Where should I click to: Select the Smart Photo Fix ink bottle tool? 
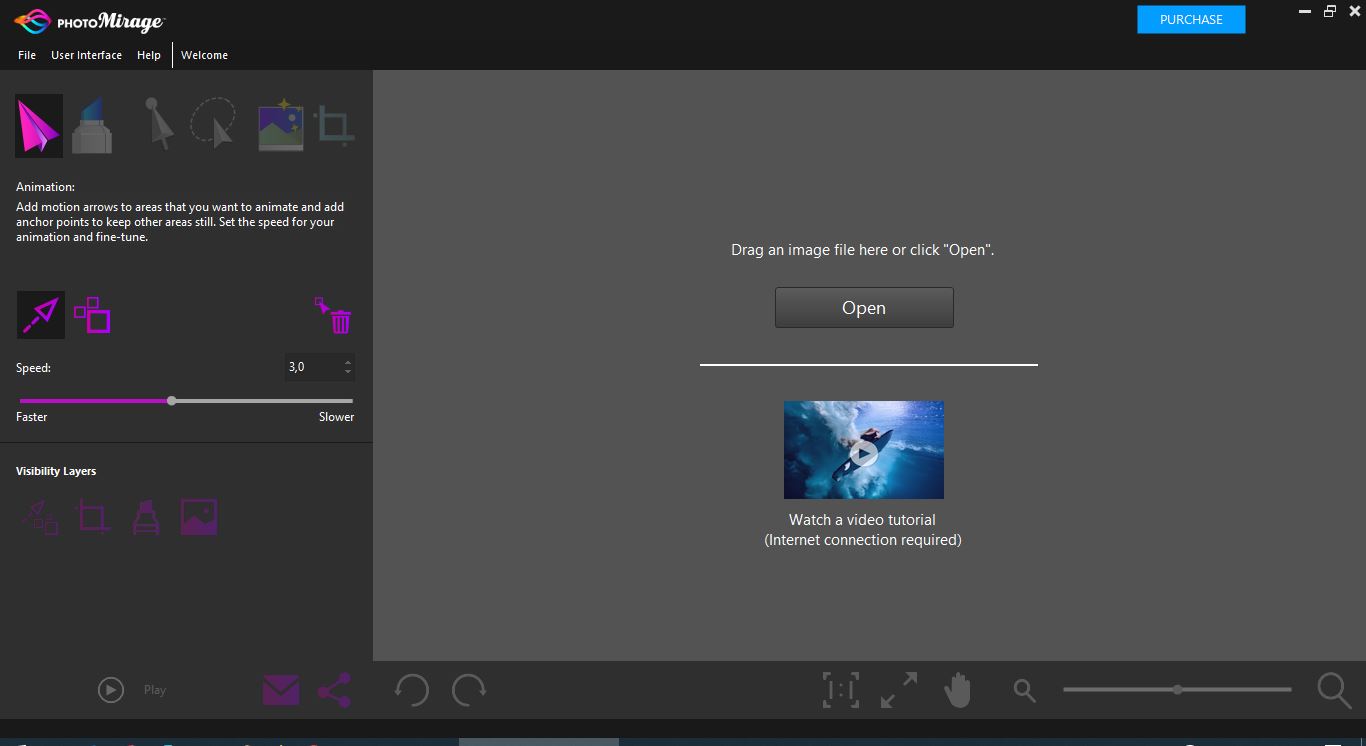(x=92, y=126)
